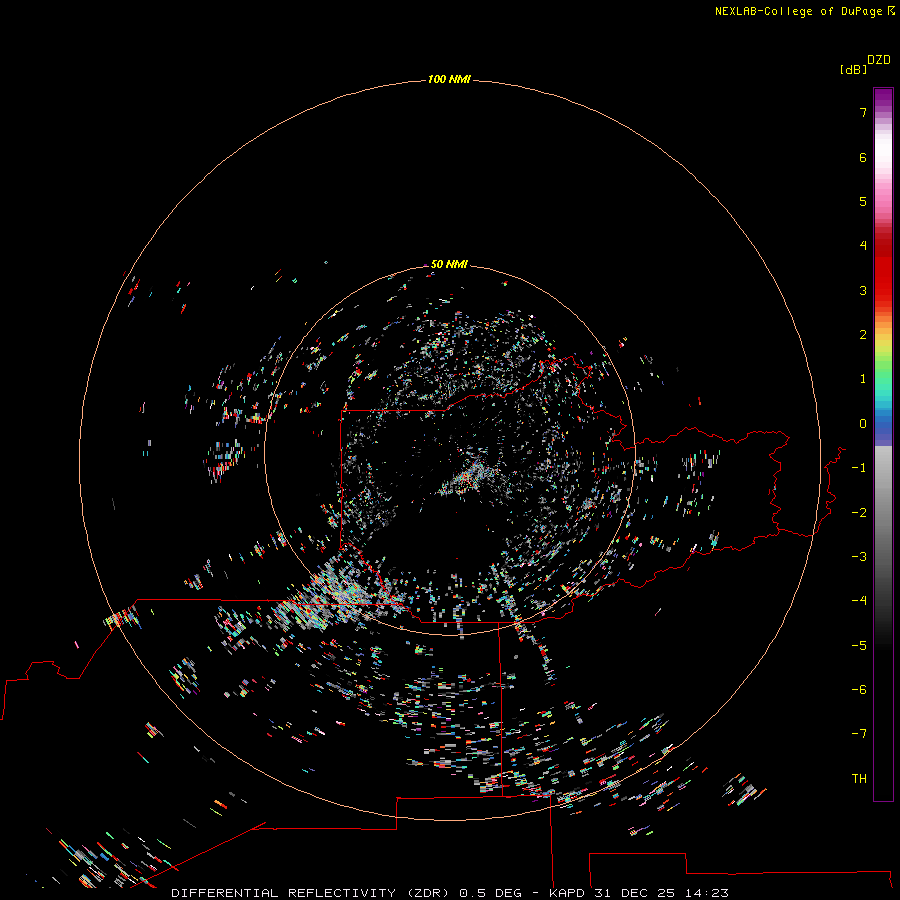Image resolution: width=900 pixels, height=900 pixels.
Task: Click the TH threshold label on the scale
Action: [859, 779]
